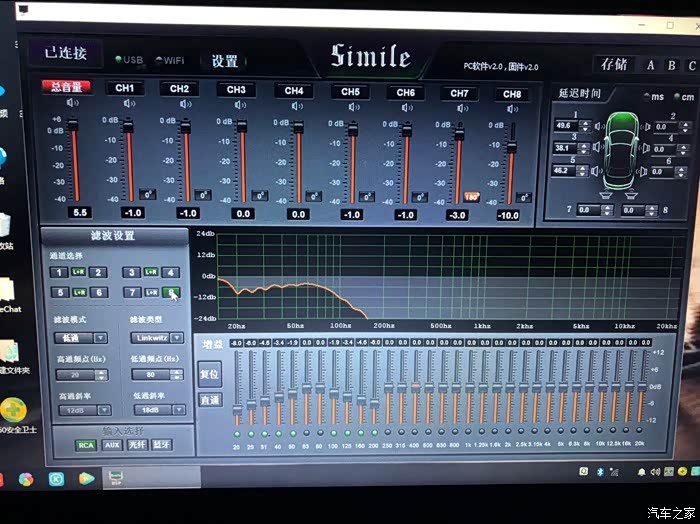Link channels 1 and 2 with L+R
This screenshot has width=700, height=524.
(x=78, y=272)
